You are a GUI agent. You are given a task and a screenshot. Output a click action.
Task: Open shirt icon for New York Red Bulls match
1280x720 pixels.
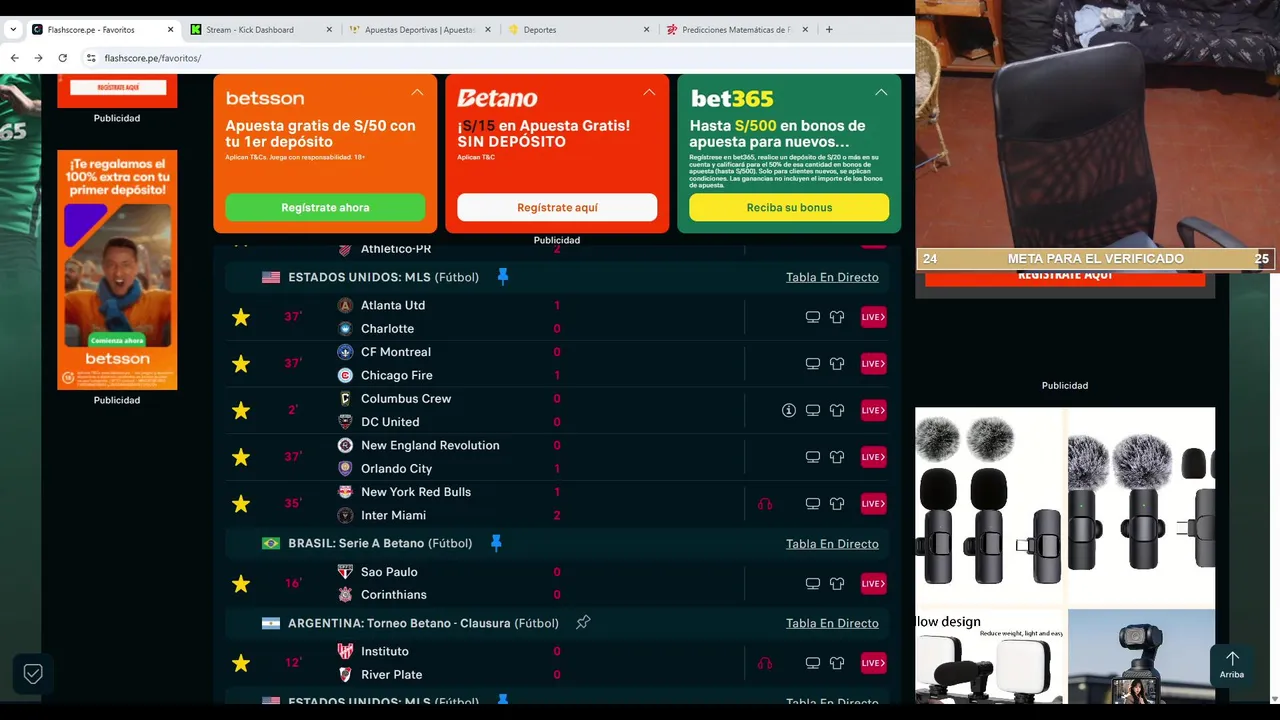(x=837, y=504)
